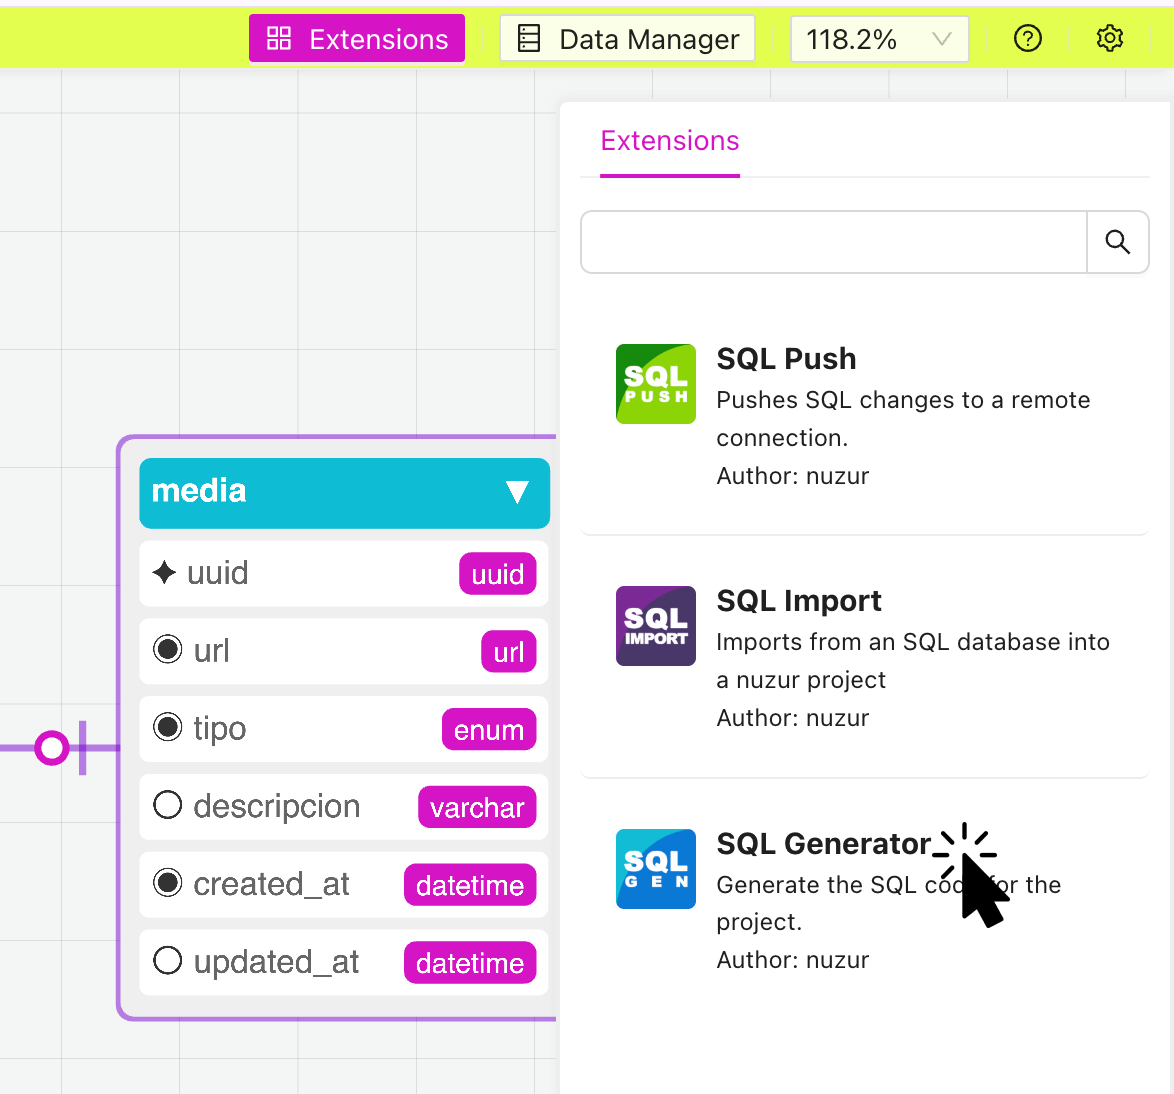Open the 118.2% zoom level dropdown
Image resolution: width=1174 pixels, height=1094 pixels.
(879, 39)
